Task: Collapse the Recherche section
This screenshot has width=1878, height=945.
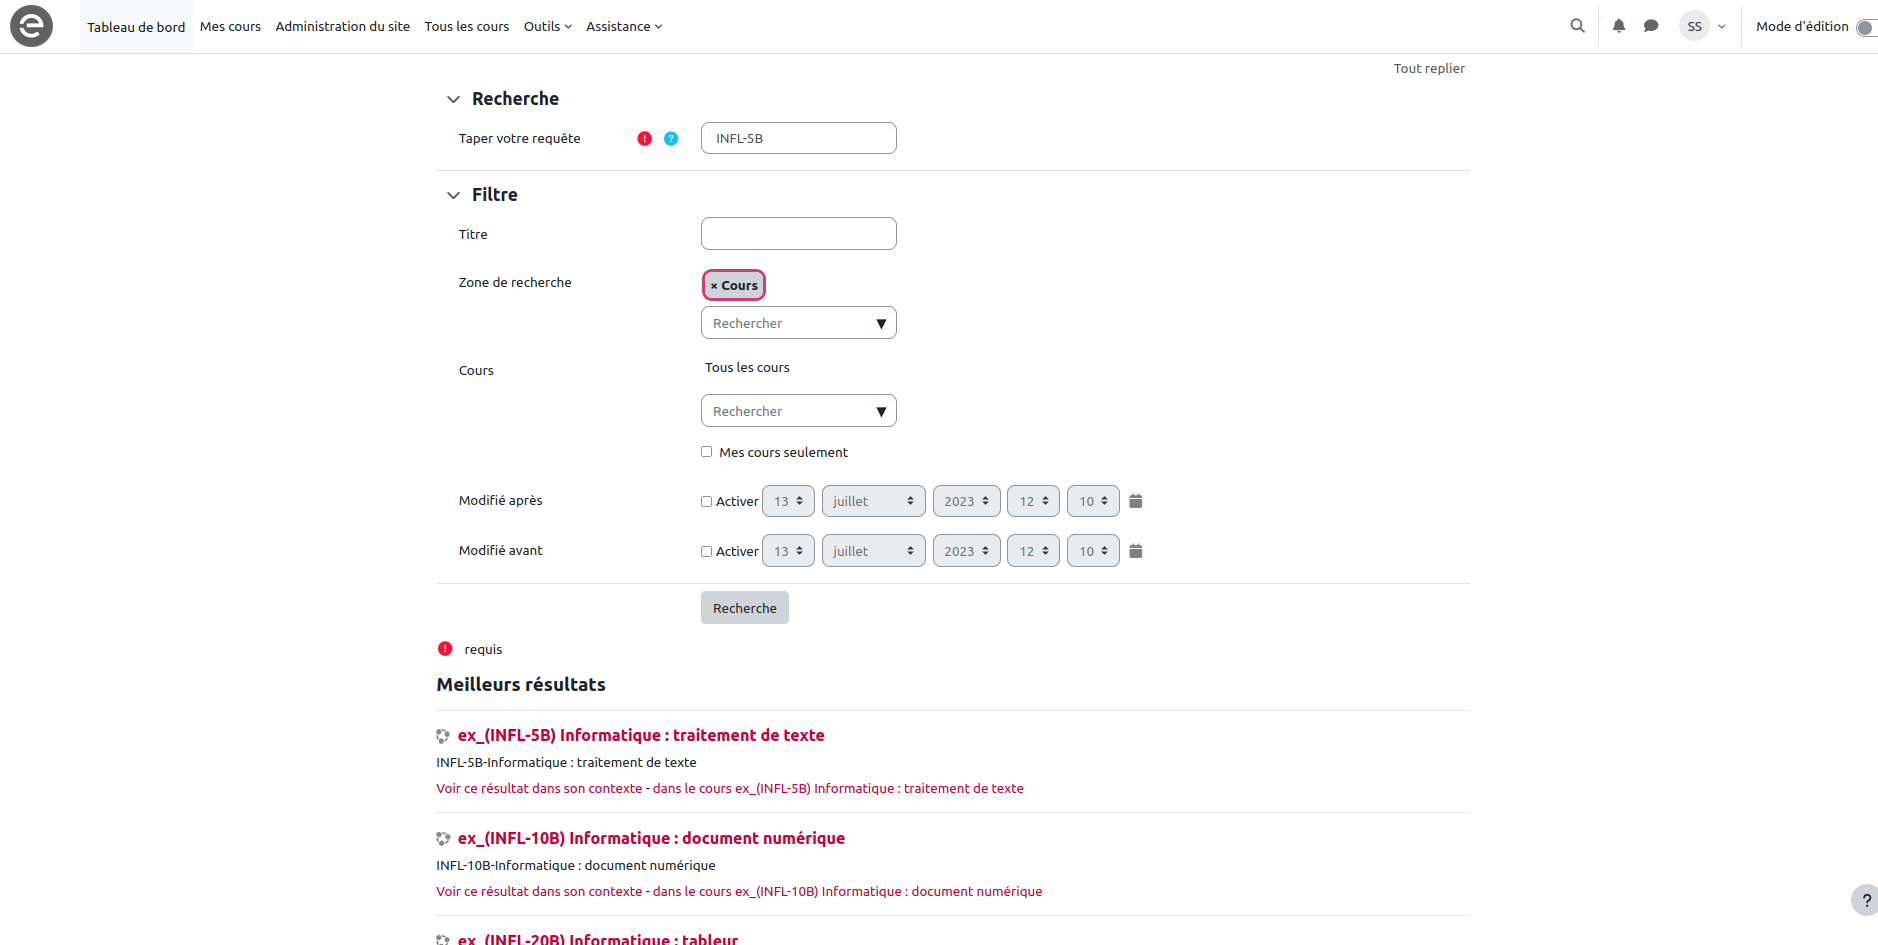Action: (453, 99)
